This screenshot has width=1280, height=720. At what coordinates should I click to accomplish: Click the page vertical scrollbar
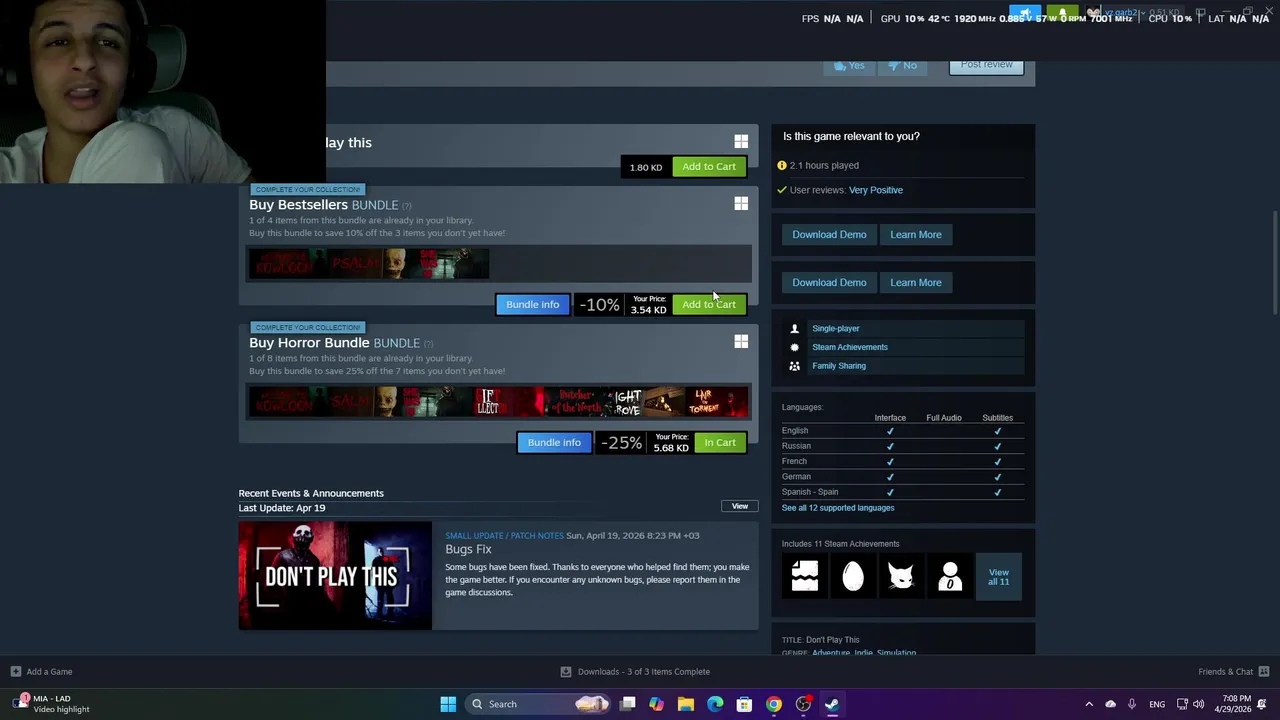pos(1275,265)
